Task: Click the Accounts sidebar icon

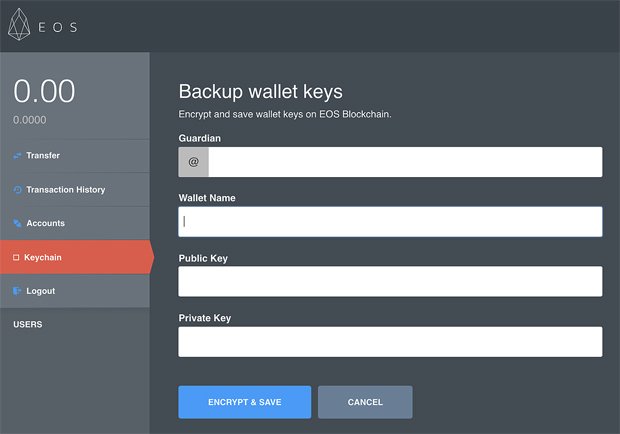Action: click(17, 223)
